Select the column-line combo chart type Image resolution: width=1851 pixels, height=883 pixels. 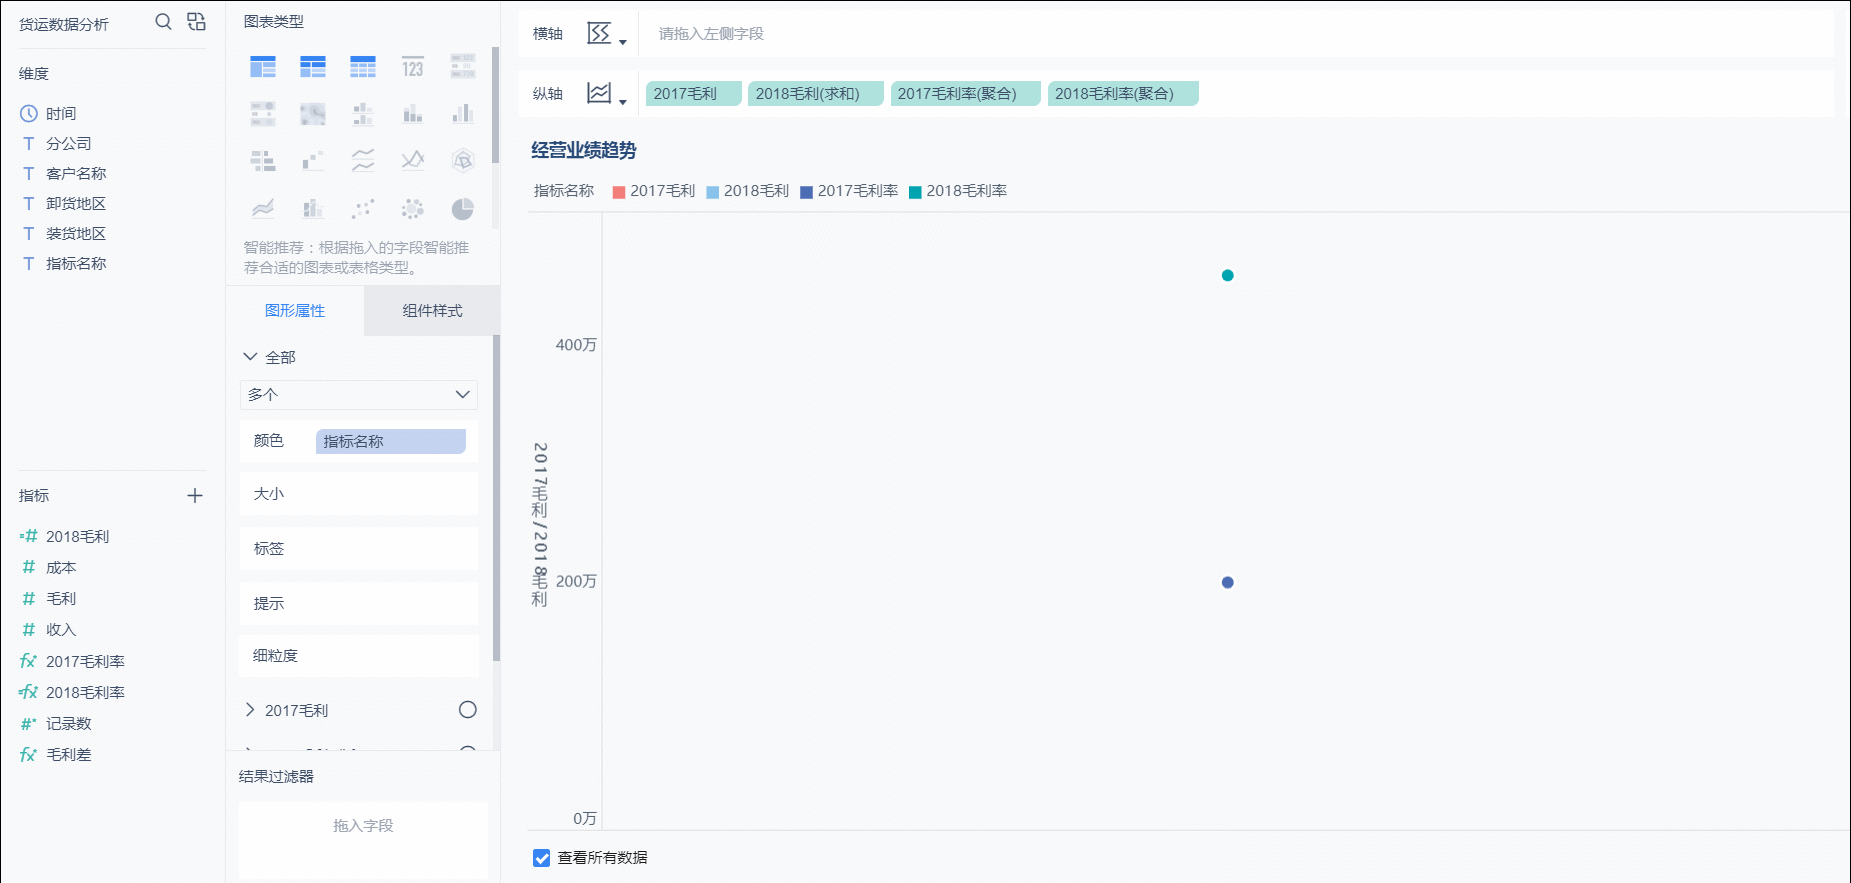coord(313,209)
